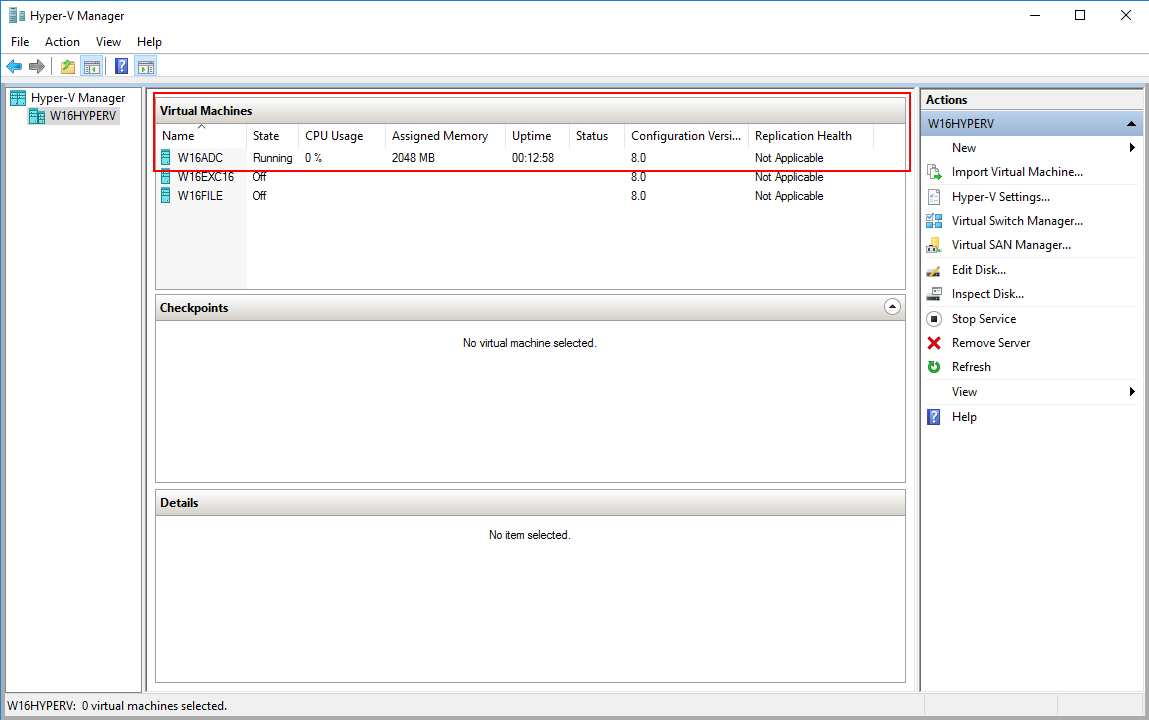Click the Help question mark icon in Actions
Viewport: 1149px width, 720px height.
pyautogui.click(x=934, y=417)
